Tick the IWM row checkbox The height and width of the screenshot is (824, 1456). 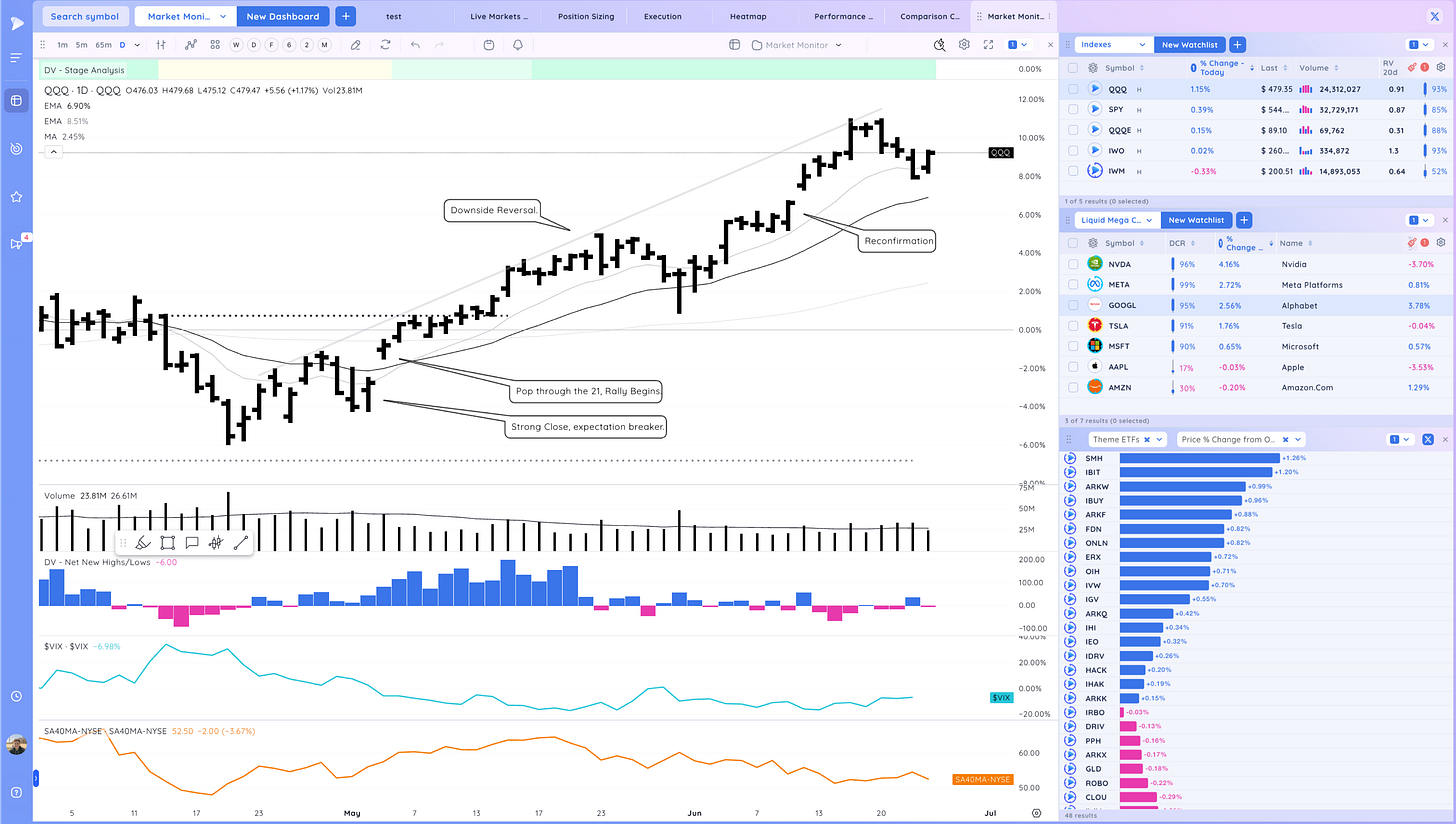click(1073, 171)
